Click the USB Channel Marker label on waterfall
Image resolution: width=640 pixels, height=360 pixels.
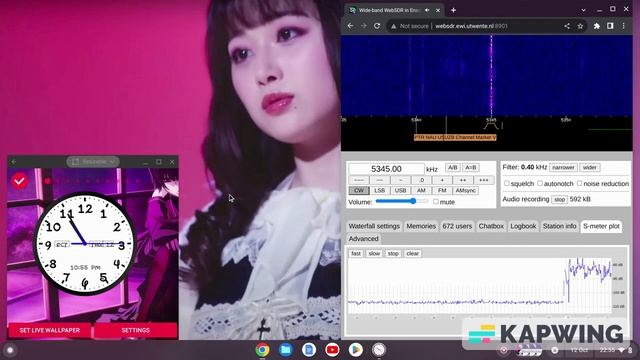(470, 138)
